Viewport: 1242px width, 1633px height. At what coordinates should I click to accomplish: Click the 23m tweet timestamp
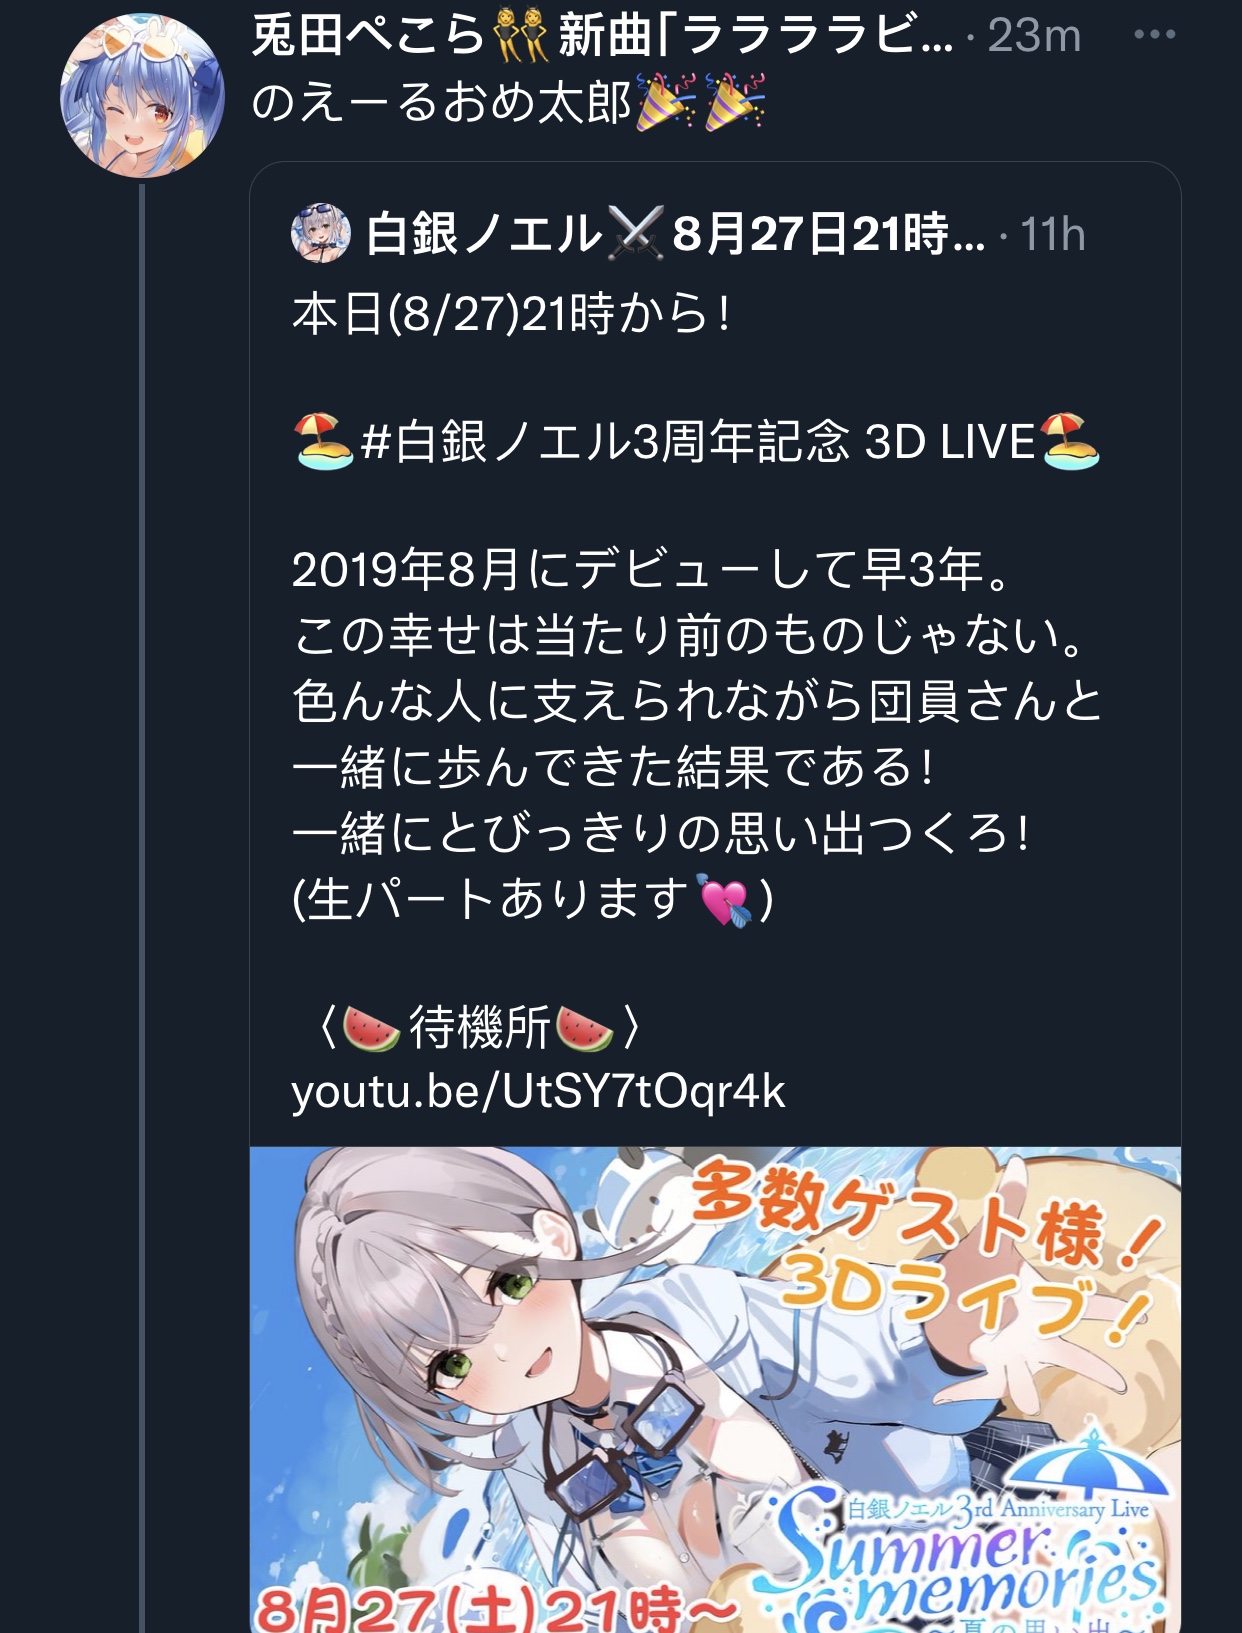pos(1034,36)
